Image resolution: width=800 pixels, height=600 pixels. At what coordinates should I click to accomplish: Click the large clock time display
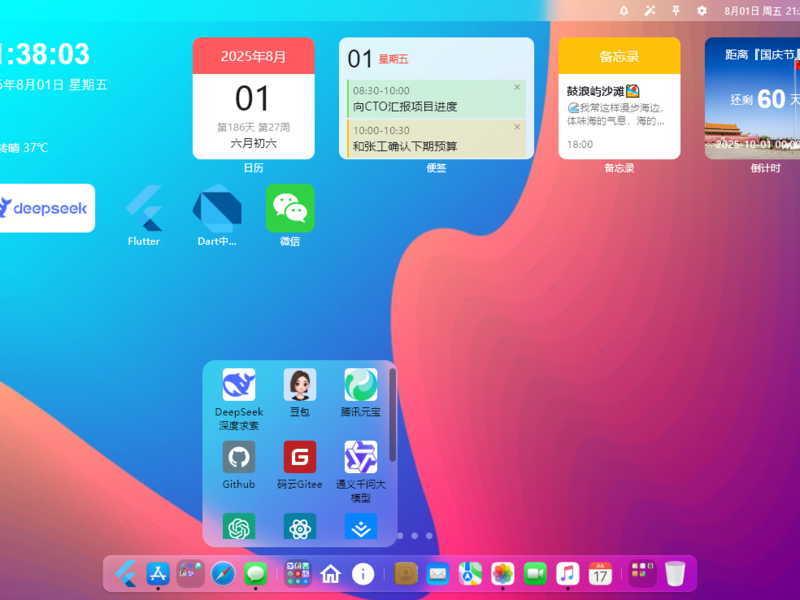(x=45, y=54)
